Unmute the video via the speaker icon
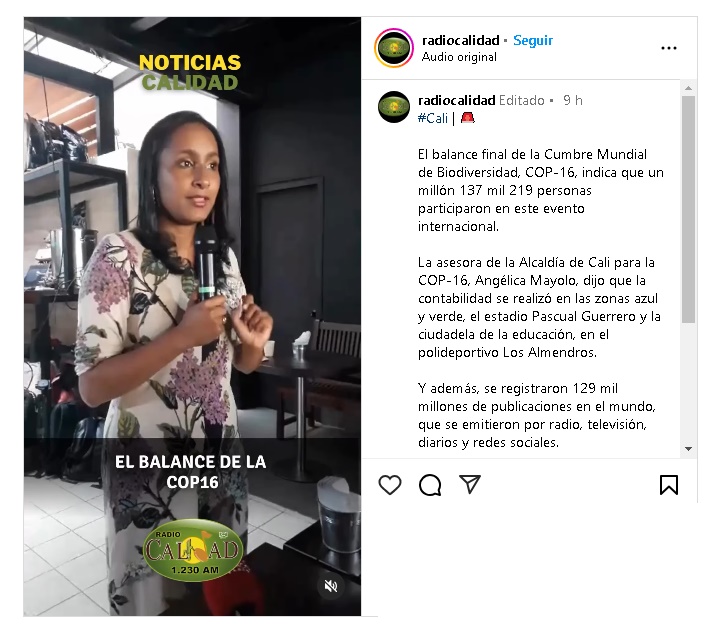This screenshot has height=628, width=711. (x=331, y=586)
